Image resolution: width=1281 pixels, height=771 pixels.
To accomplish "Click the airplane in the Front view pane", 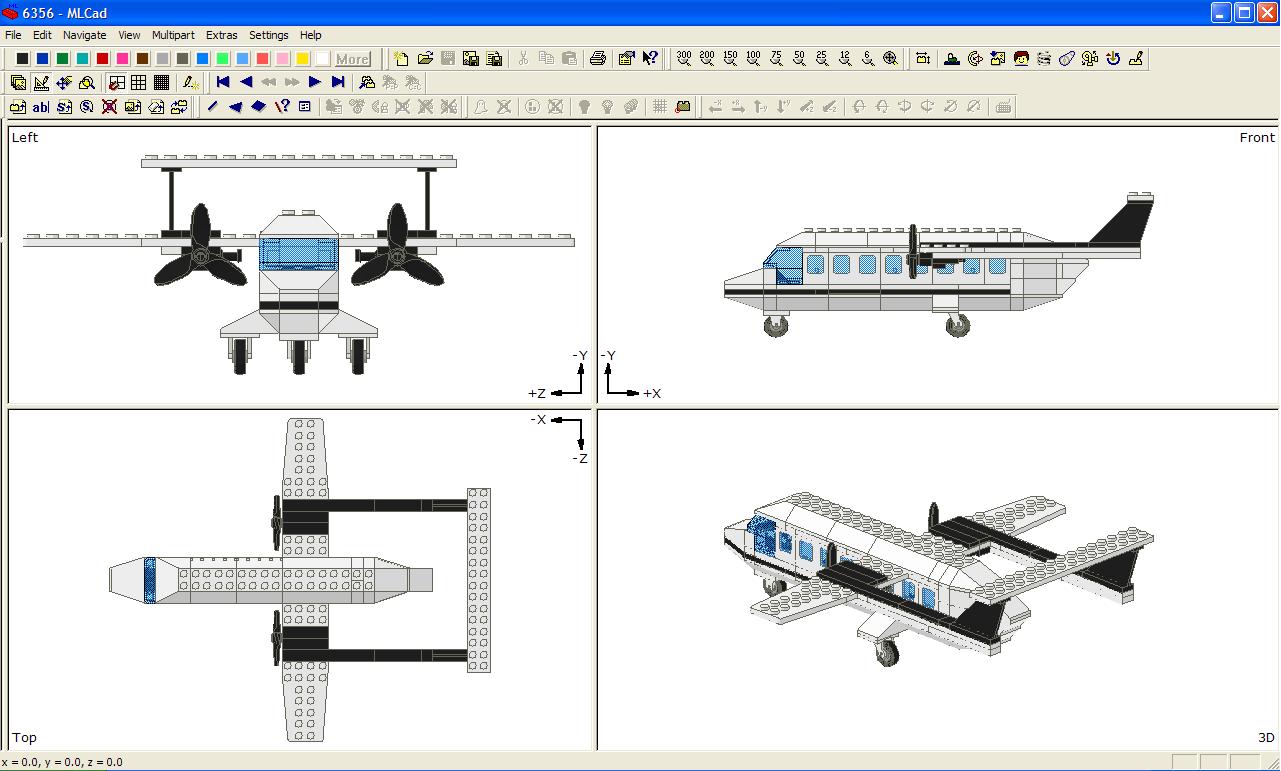I will click(938, 265).
